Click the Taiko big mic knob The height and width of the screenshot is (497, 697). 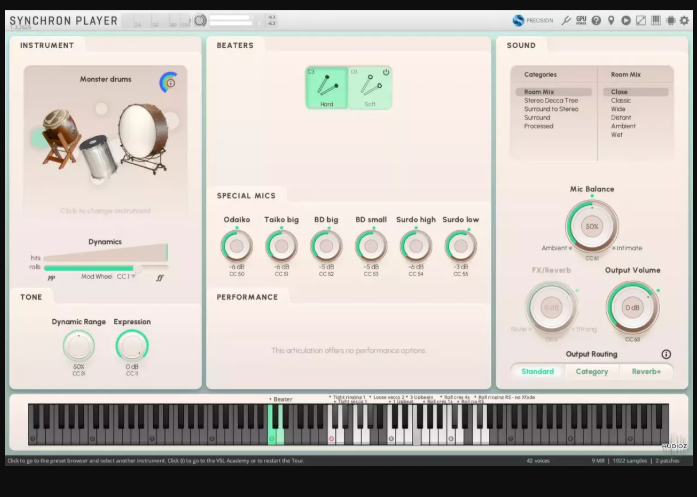tap(281, 246)
